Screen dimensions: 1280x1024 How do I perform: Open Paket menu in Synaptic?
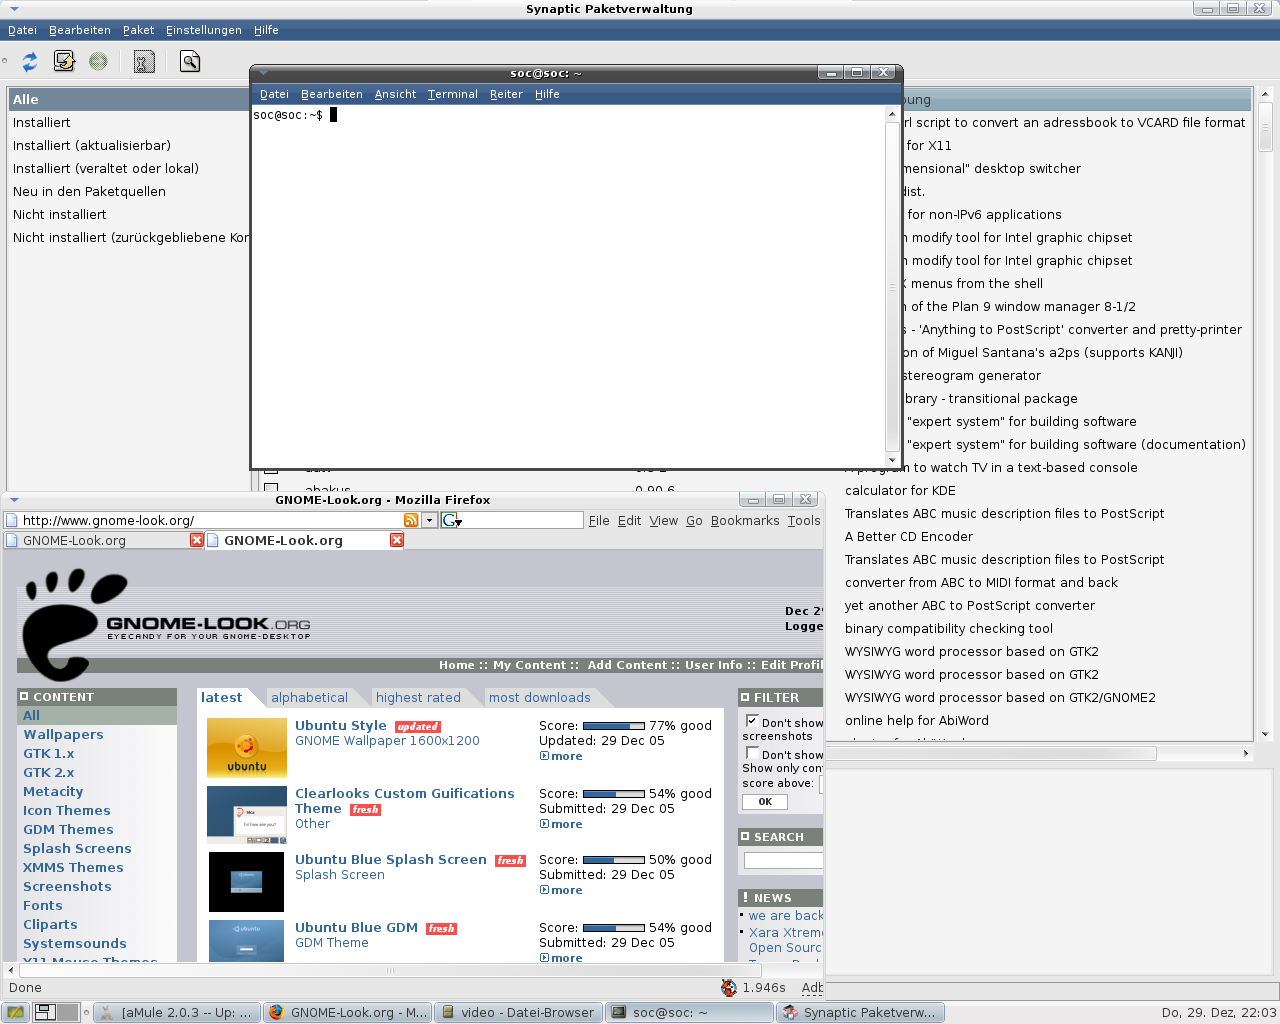138,30
